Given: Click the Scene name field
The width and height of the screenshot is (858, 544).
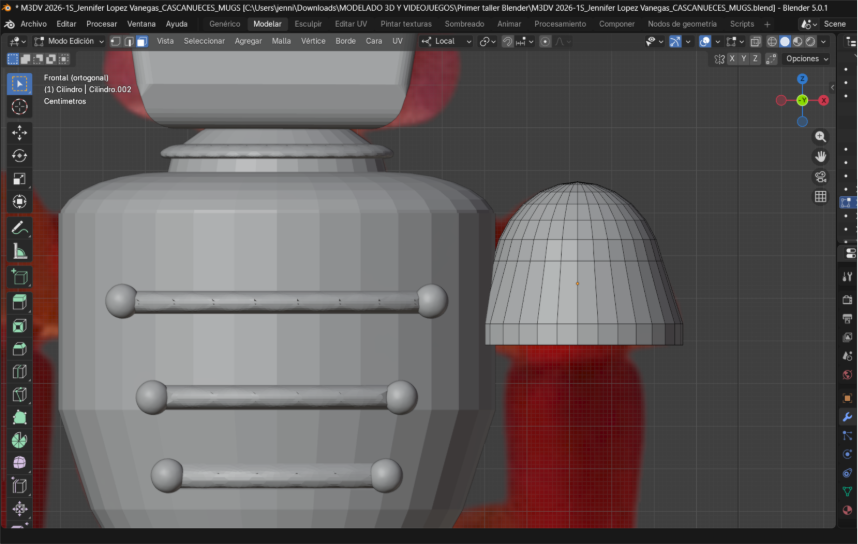Looking at the screenshot, I should coord(834,23).
